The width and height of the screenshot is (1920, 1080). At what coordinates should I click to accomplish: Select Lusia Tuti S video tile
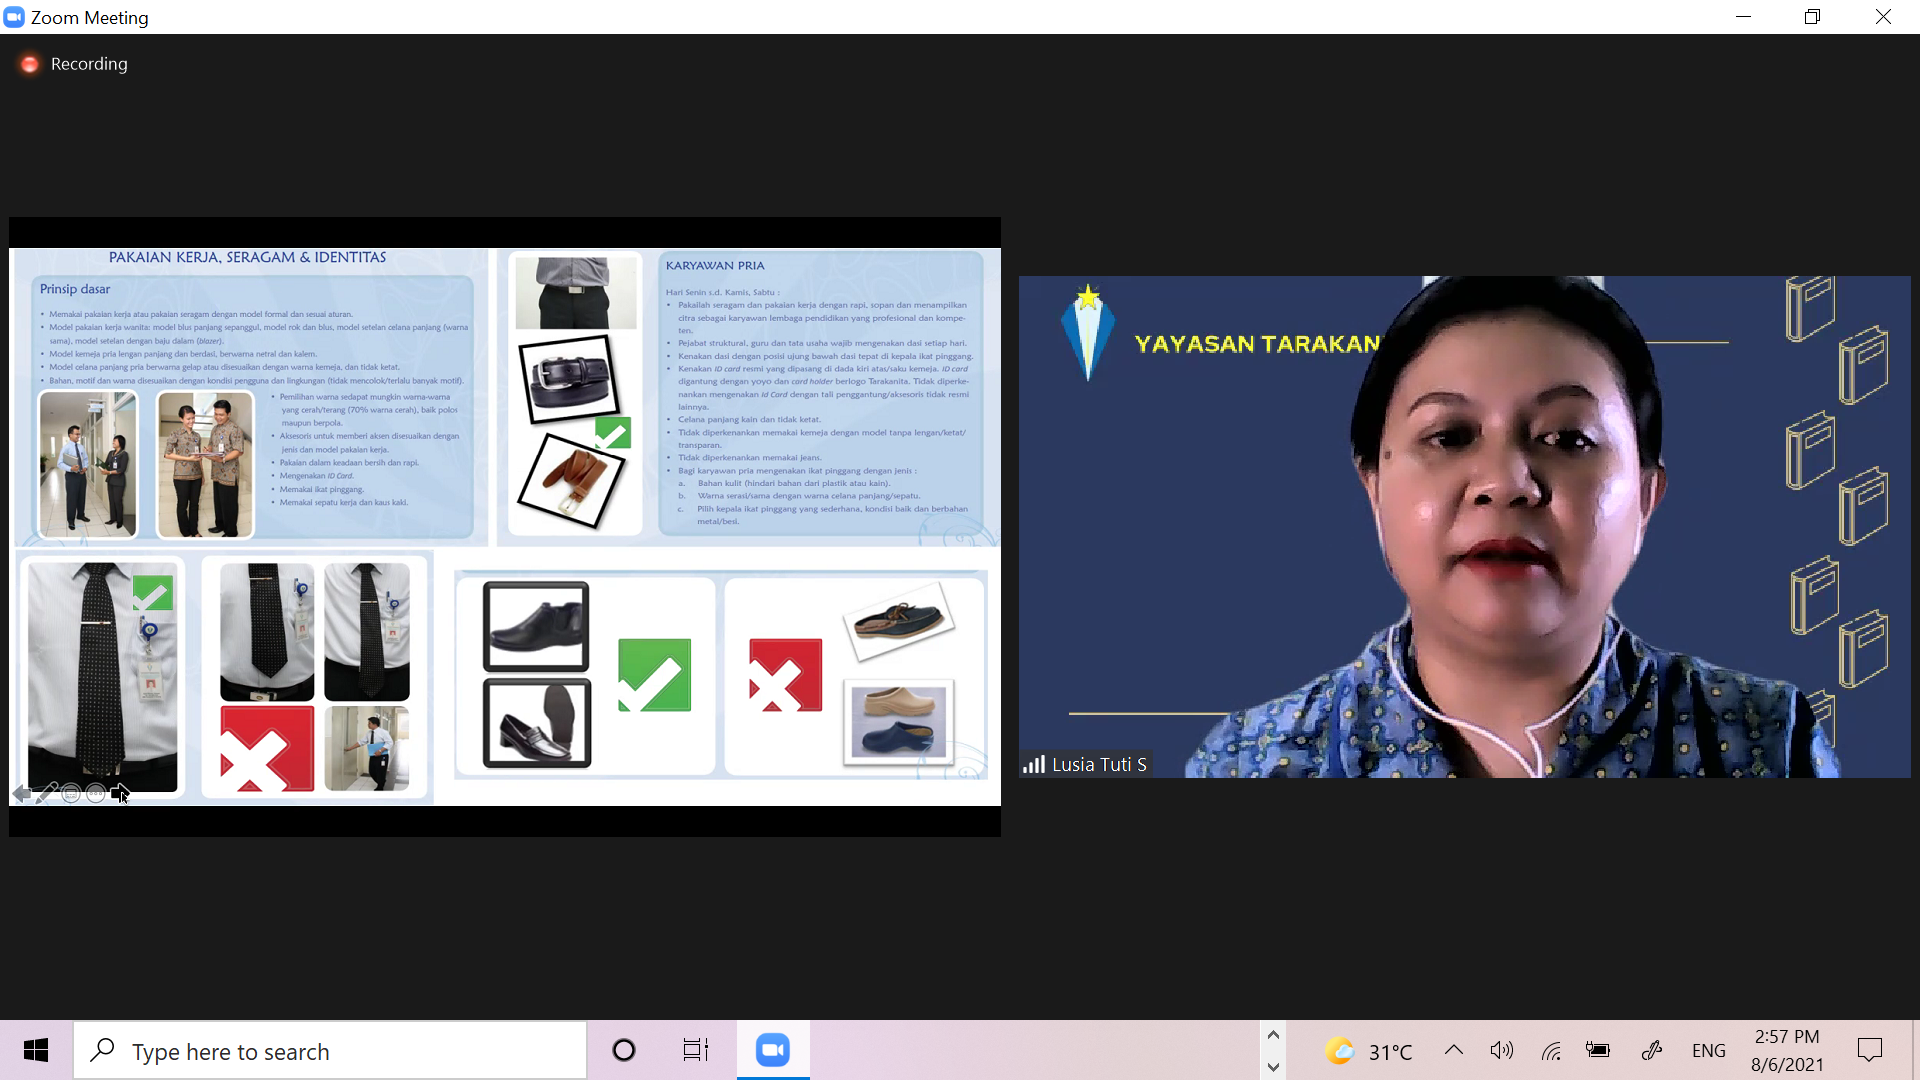[1464, 527]
